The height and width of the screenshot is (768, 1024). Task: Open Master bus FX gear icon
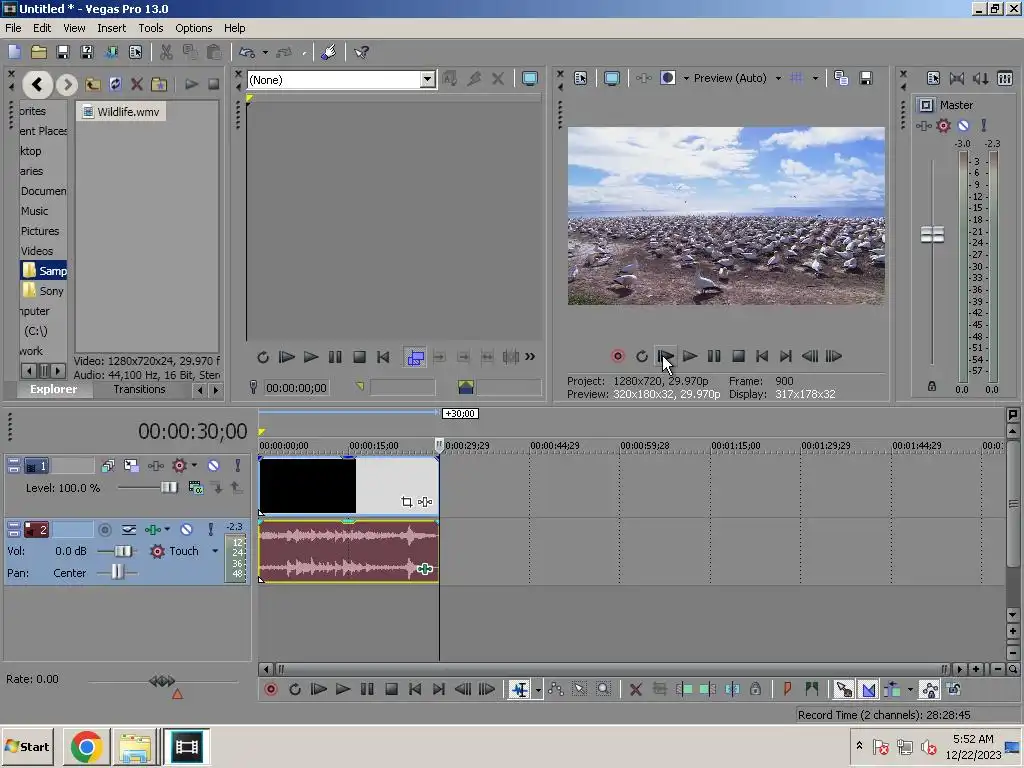944,125
